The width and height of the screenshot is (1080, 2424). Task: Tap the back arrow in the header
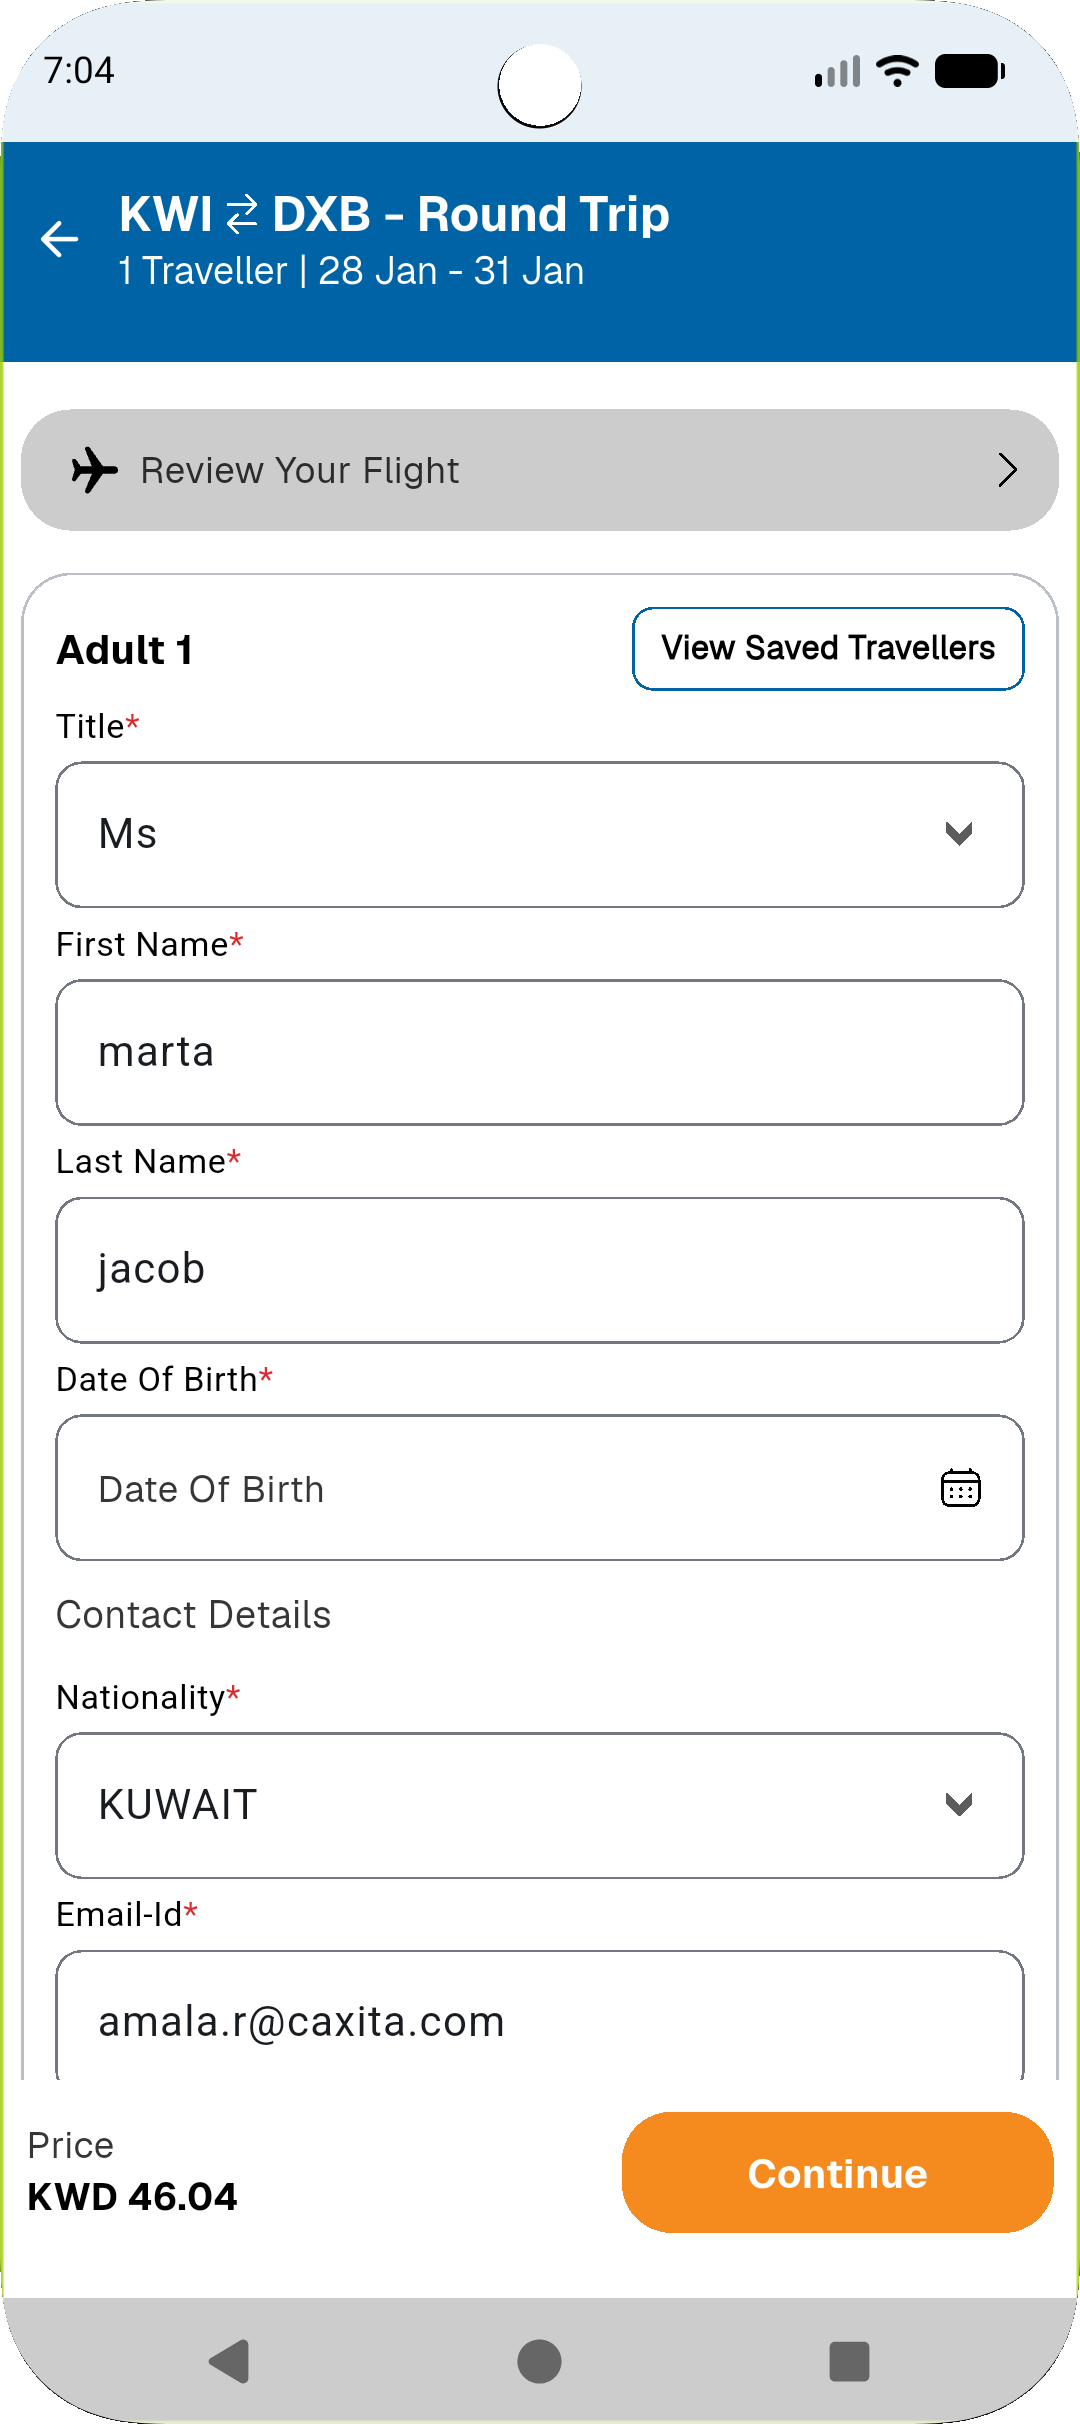[x=60, y=239]
